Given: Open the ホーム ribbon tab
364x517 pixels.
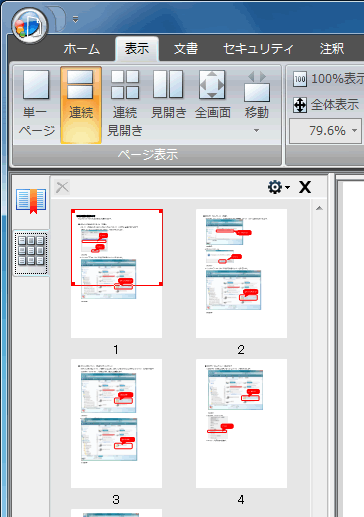Looking at the screenshot, I should pos(82,49).
